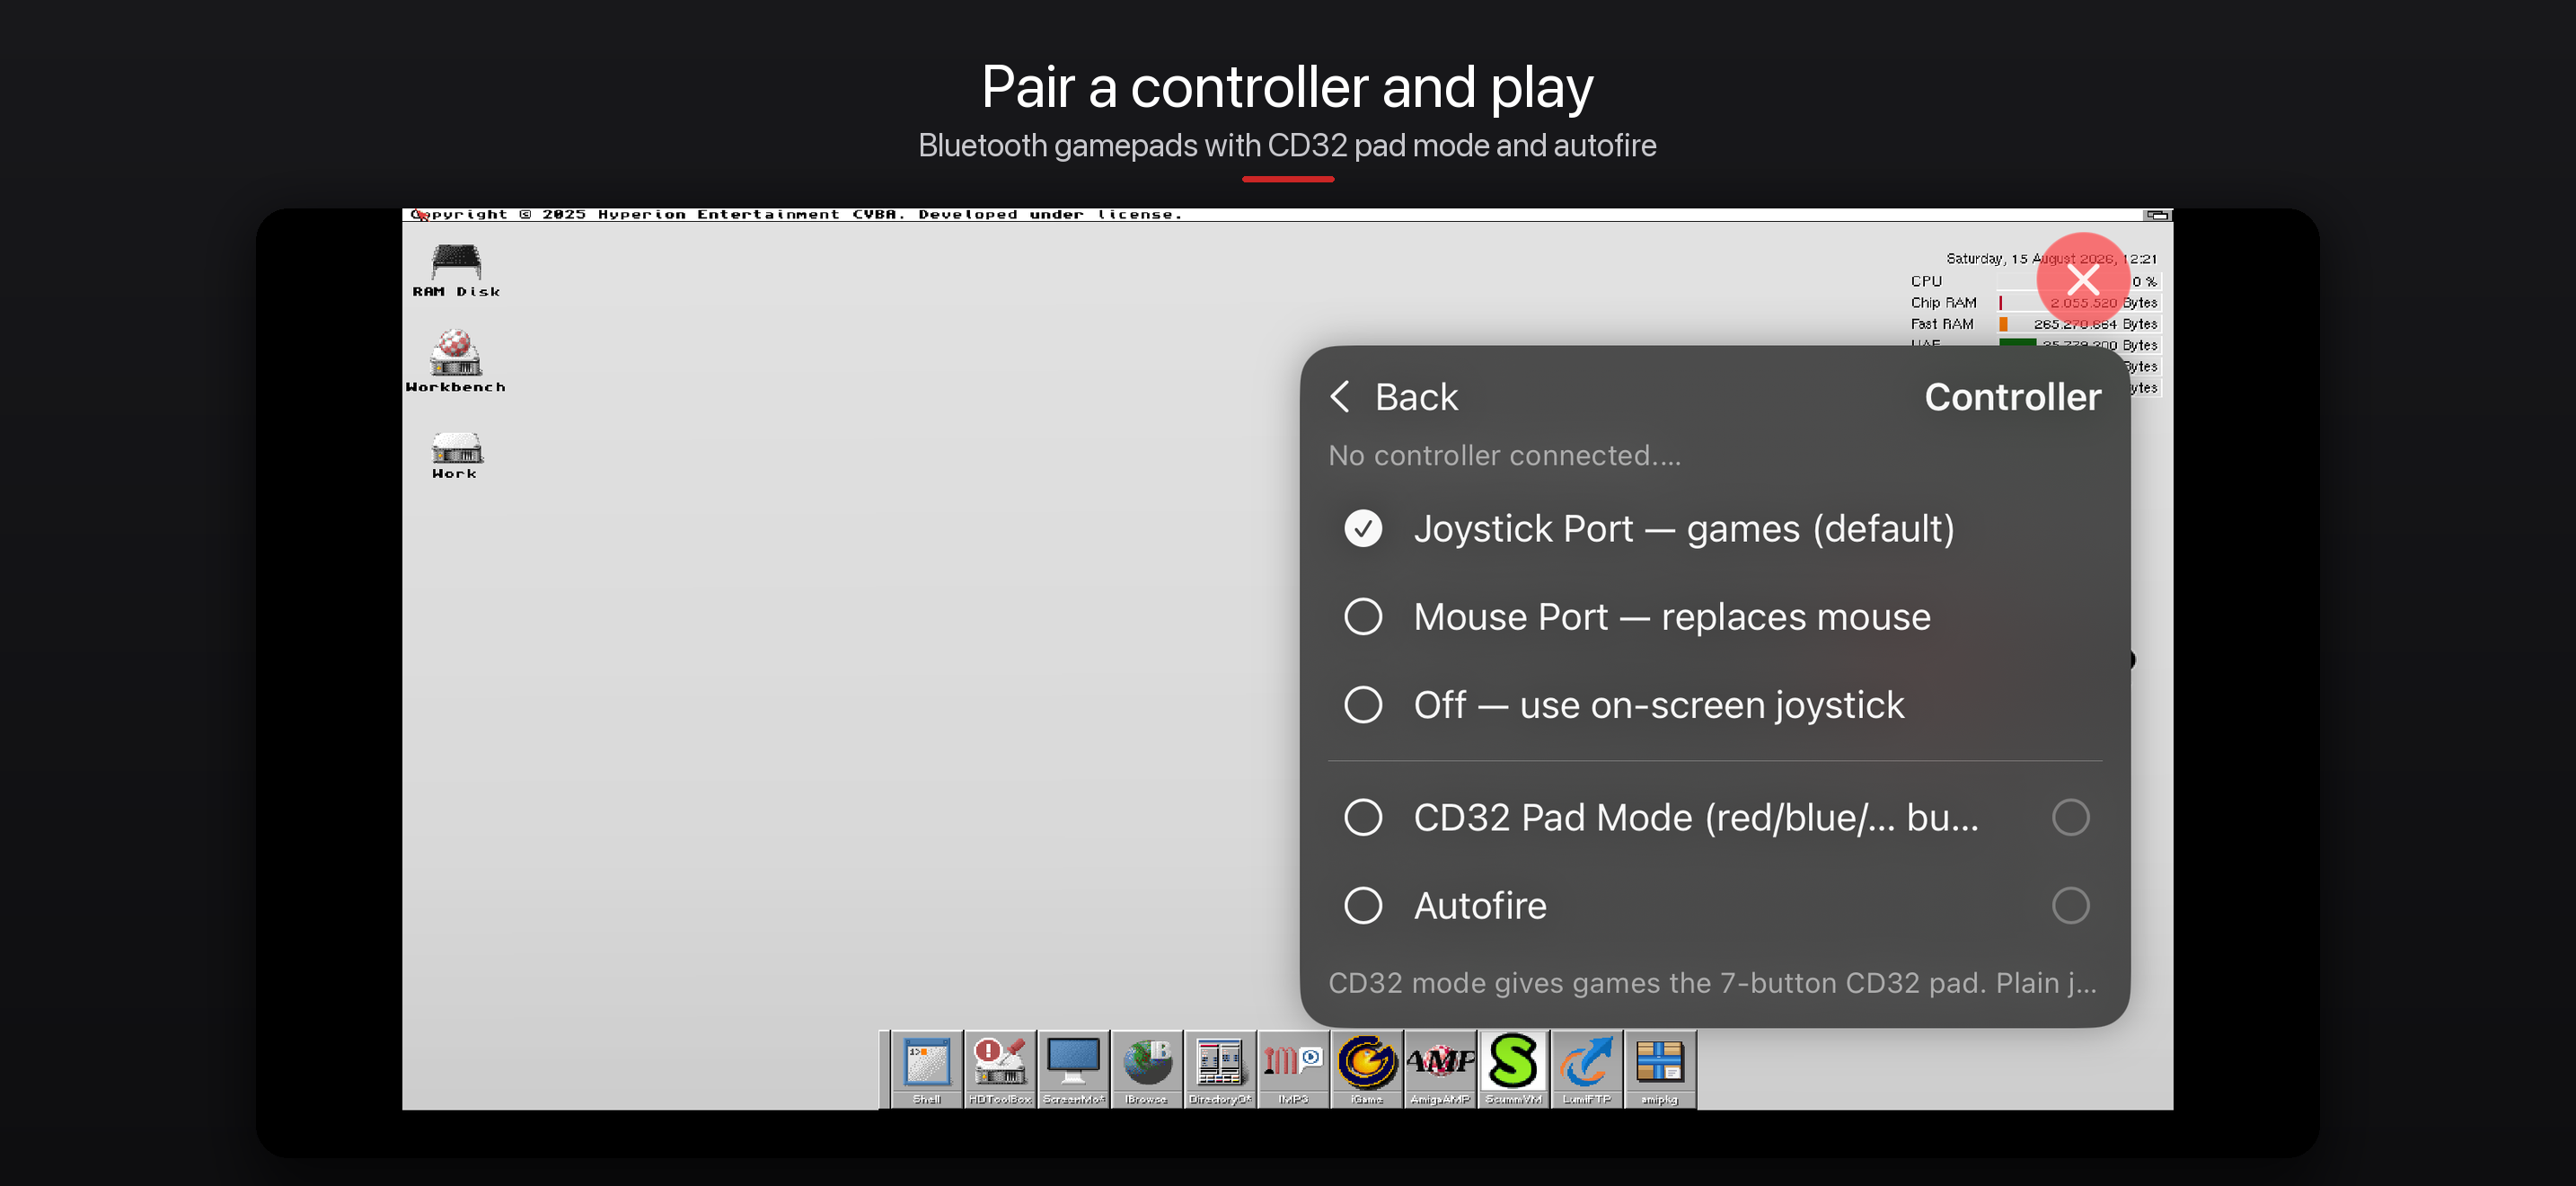
Task: Choose Off — use on-screen joystick
Action: pyautogui.click(x=1714, y=705)
